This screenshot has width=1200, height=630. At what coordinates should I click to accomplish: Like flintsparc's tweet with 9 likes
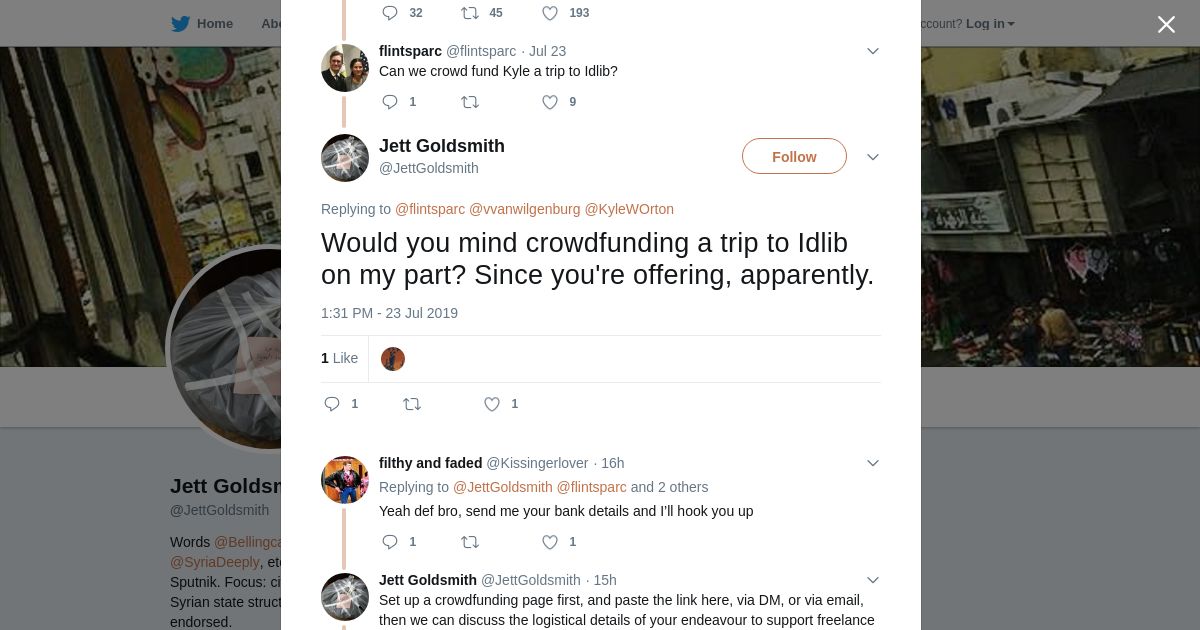click(x=550, y=102)
